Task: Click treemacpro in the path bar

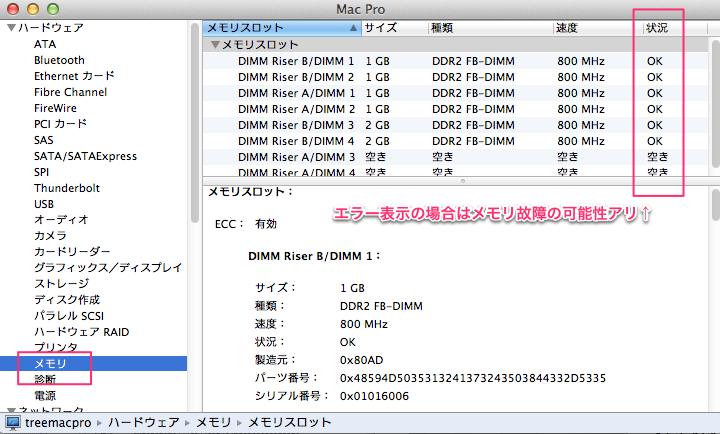Action: (58, 423)
